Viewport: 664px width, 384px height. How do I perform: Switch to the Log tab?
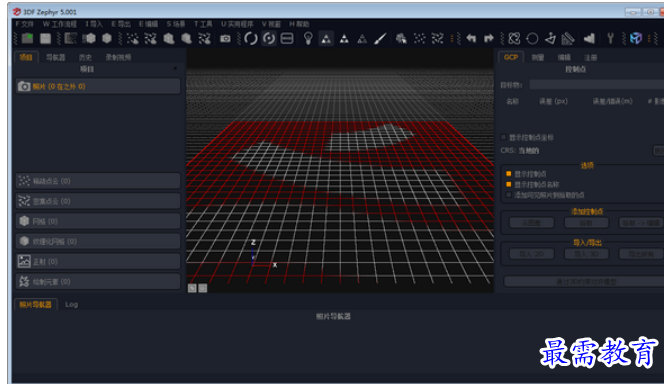click(x=71, y=304)
